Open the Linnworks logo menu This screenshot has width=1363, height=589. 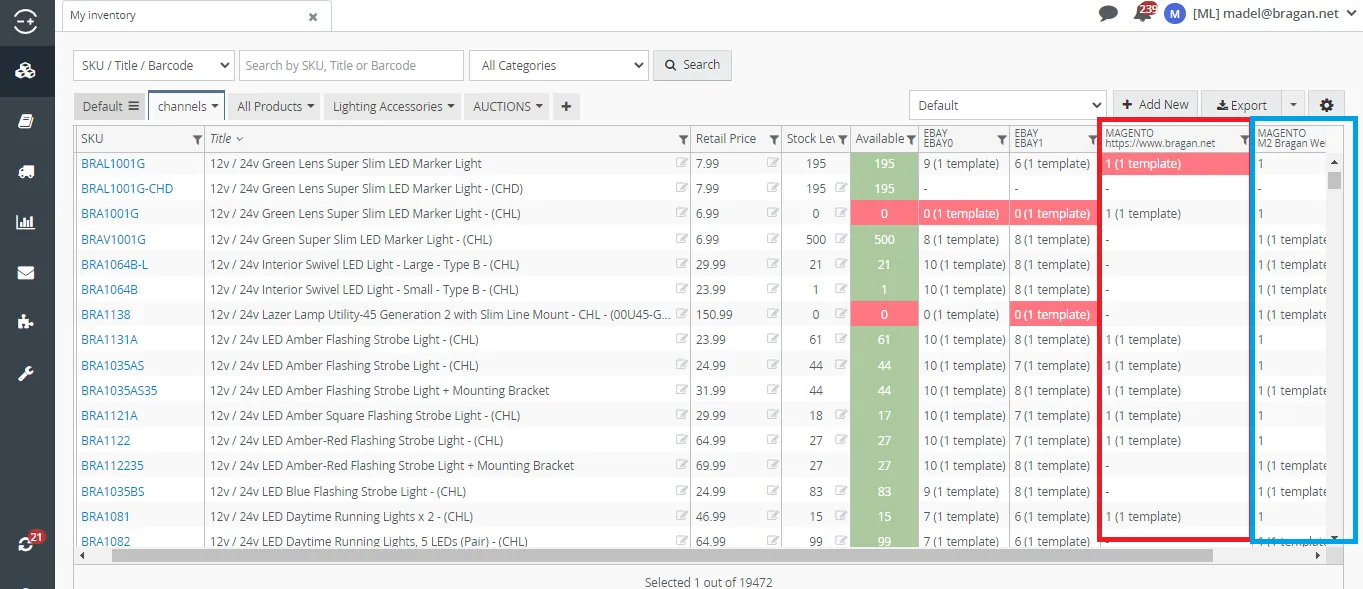click(26, 20)
